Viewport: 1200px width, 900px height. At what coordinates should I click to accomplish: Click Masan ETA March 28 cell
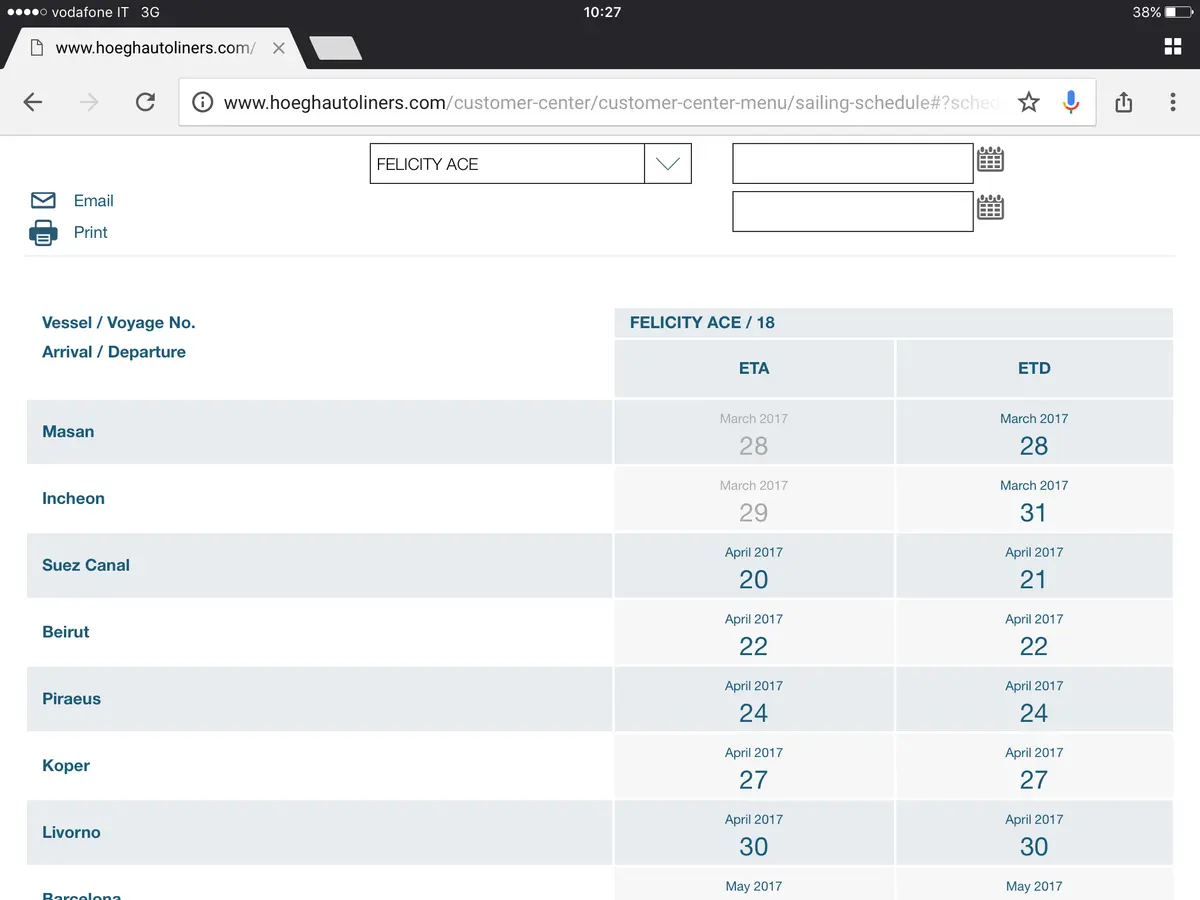click(754, 432)
